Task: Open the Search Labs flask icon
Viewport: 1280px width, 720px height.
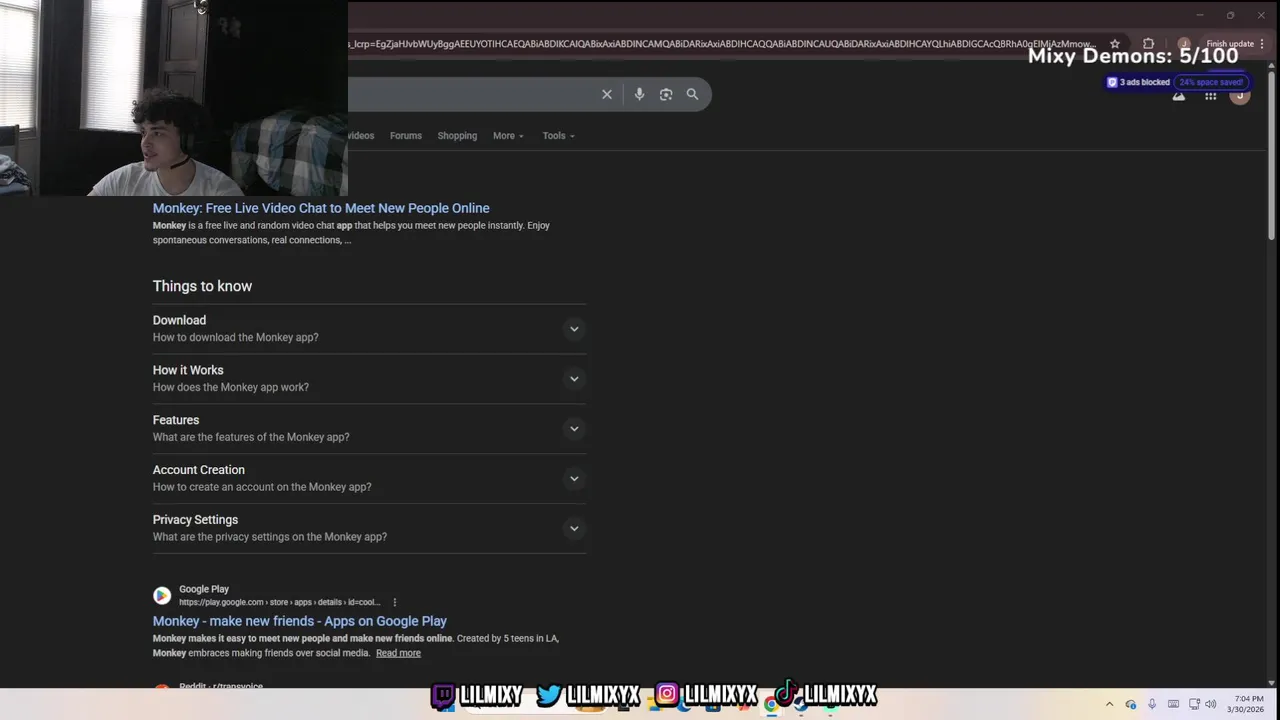Action: (1179, 96)
